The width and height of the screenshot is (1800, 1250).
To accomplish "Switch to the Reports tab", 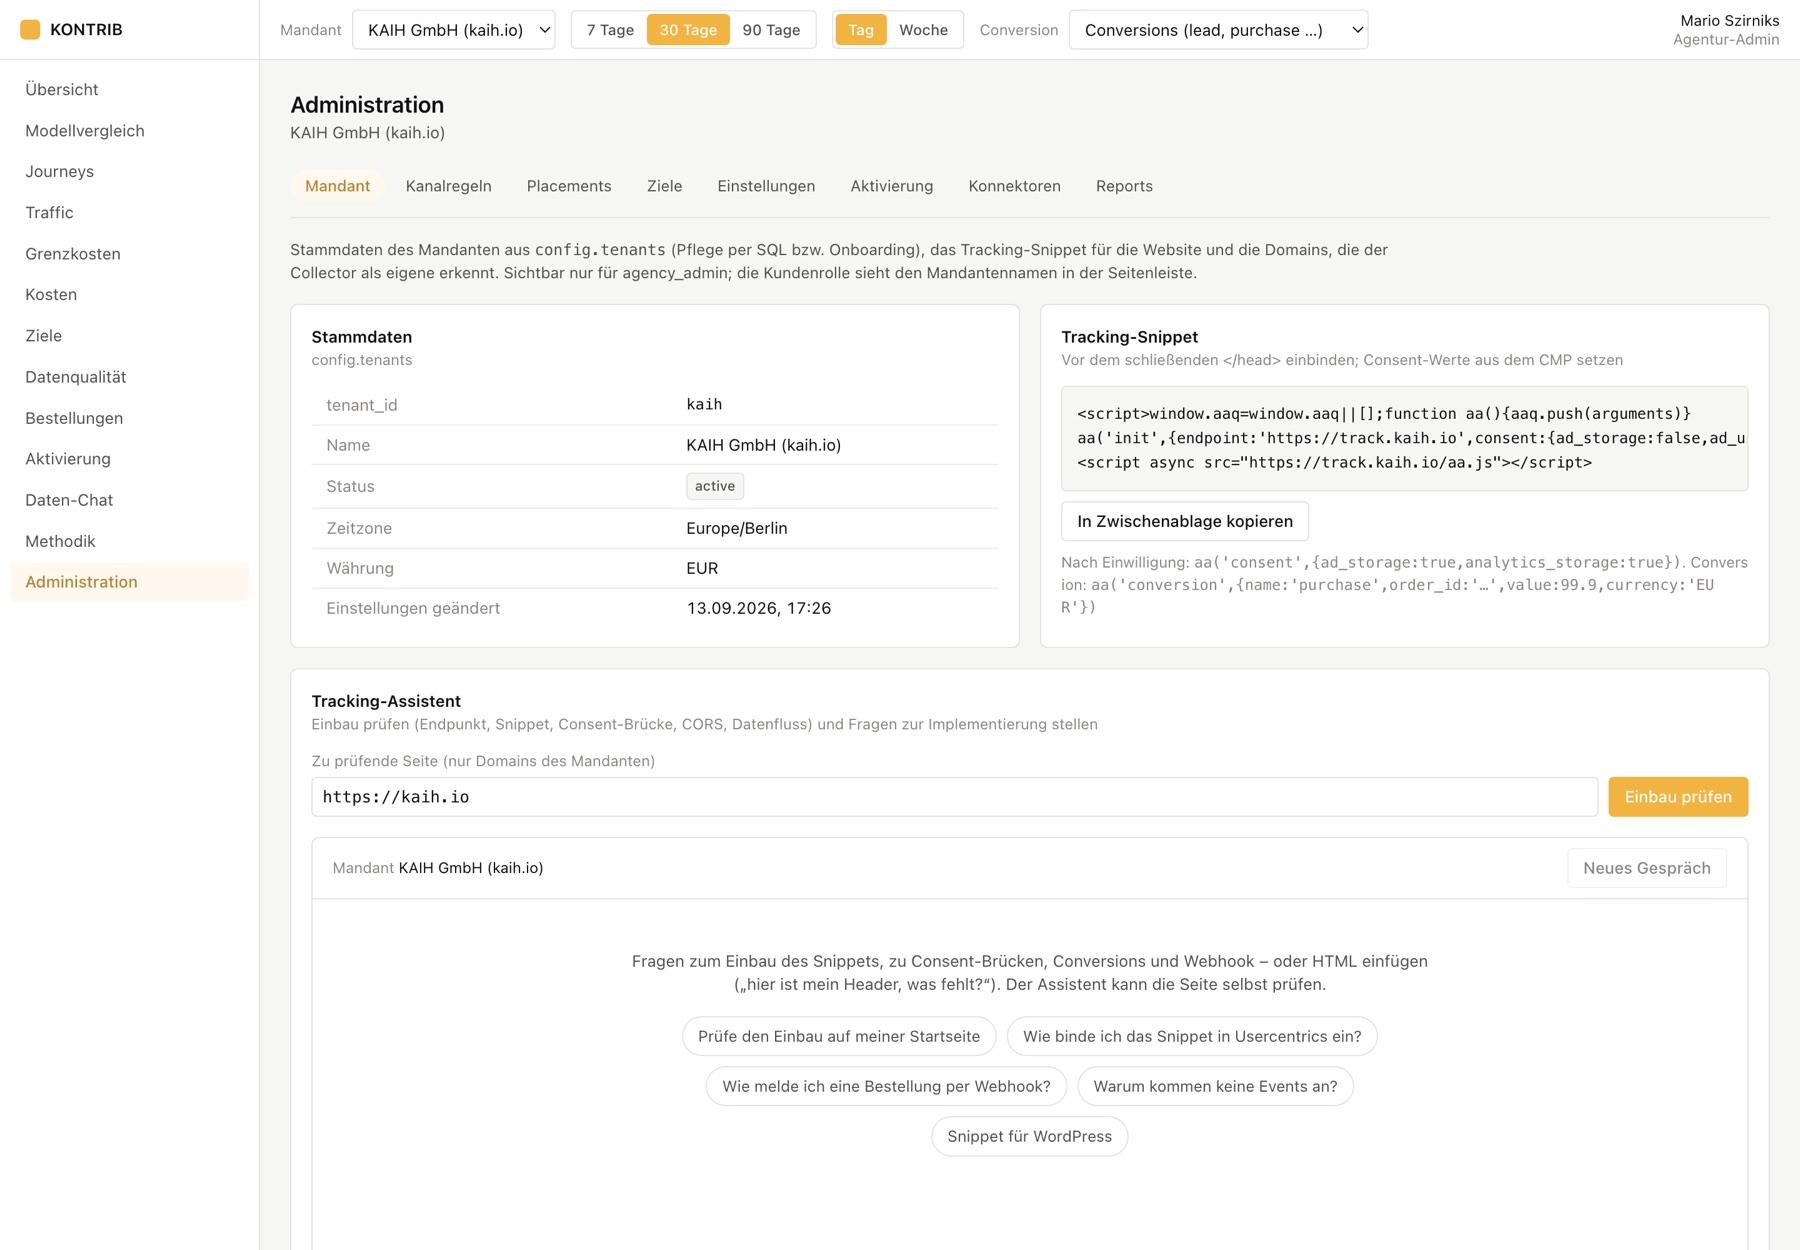I will (1124, 186).
